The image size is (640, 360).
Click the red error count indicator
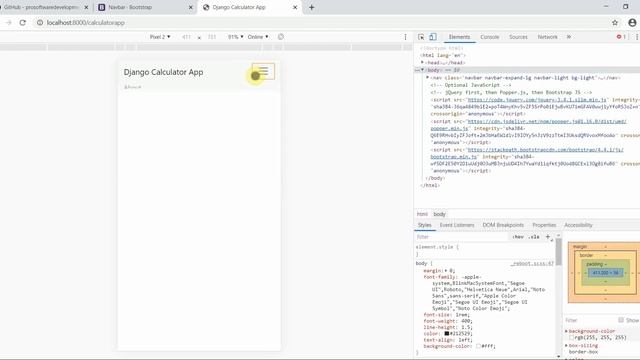click(621, 37)
